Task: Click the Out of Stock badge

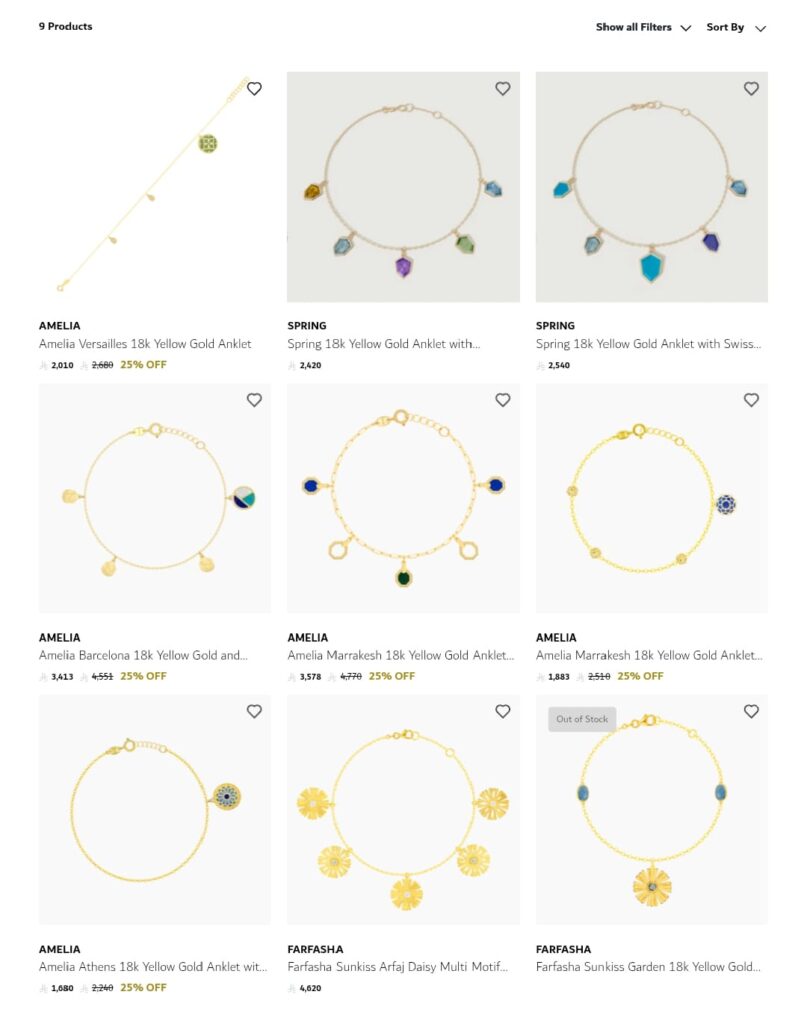Action: pos(582,719)
